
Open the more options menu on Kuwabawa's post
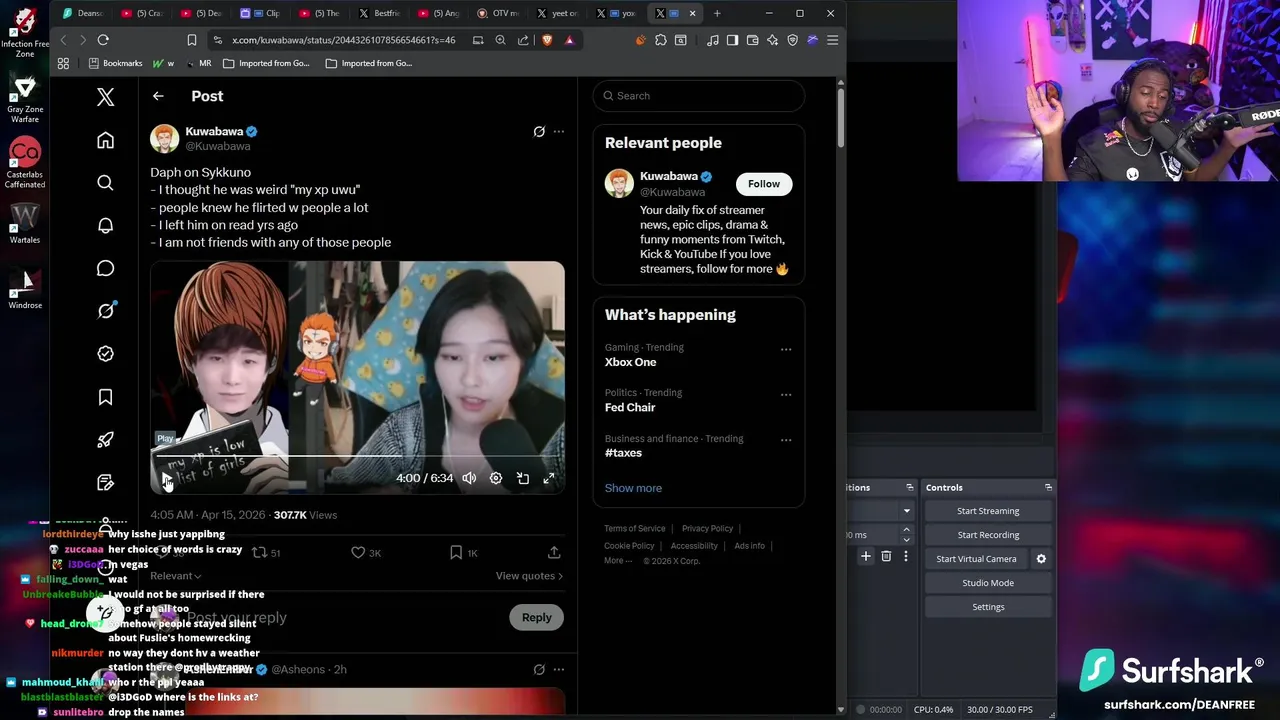pyautogui.click(x=559, y=131)
